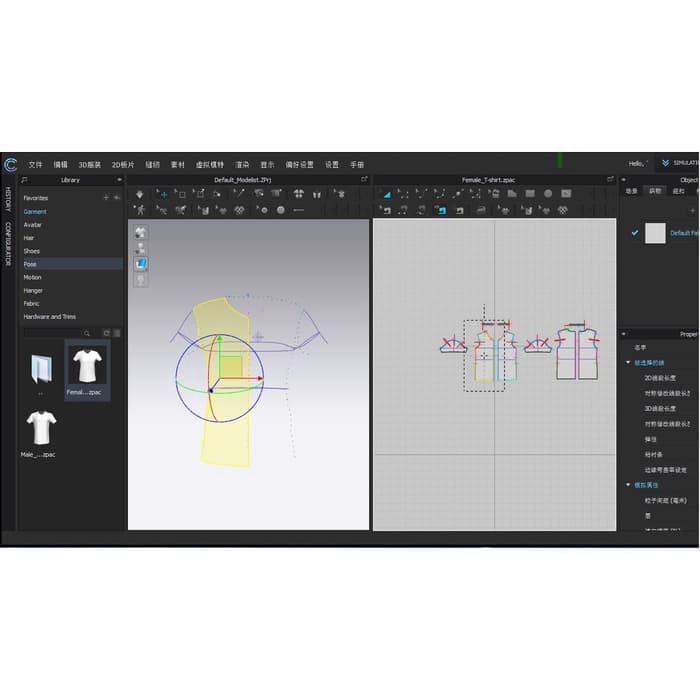The width and height of the screenshot is (700, 700).
Task: Click the CLO logo icon
Action: (x=10, y=165)
